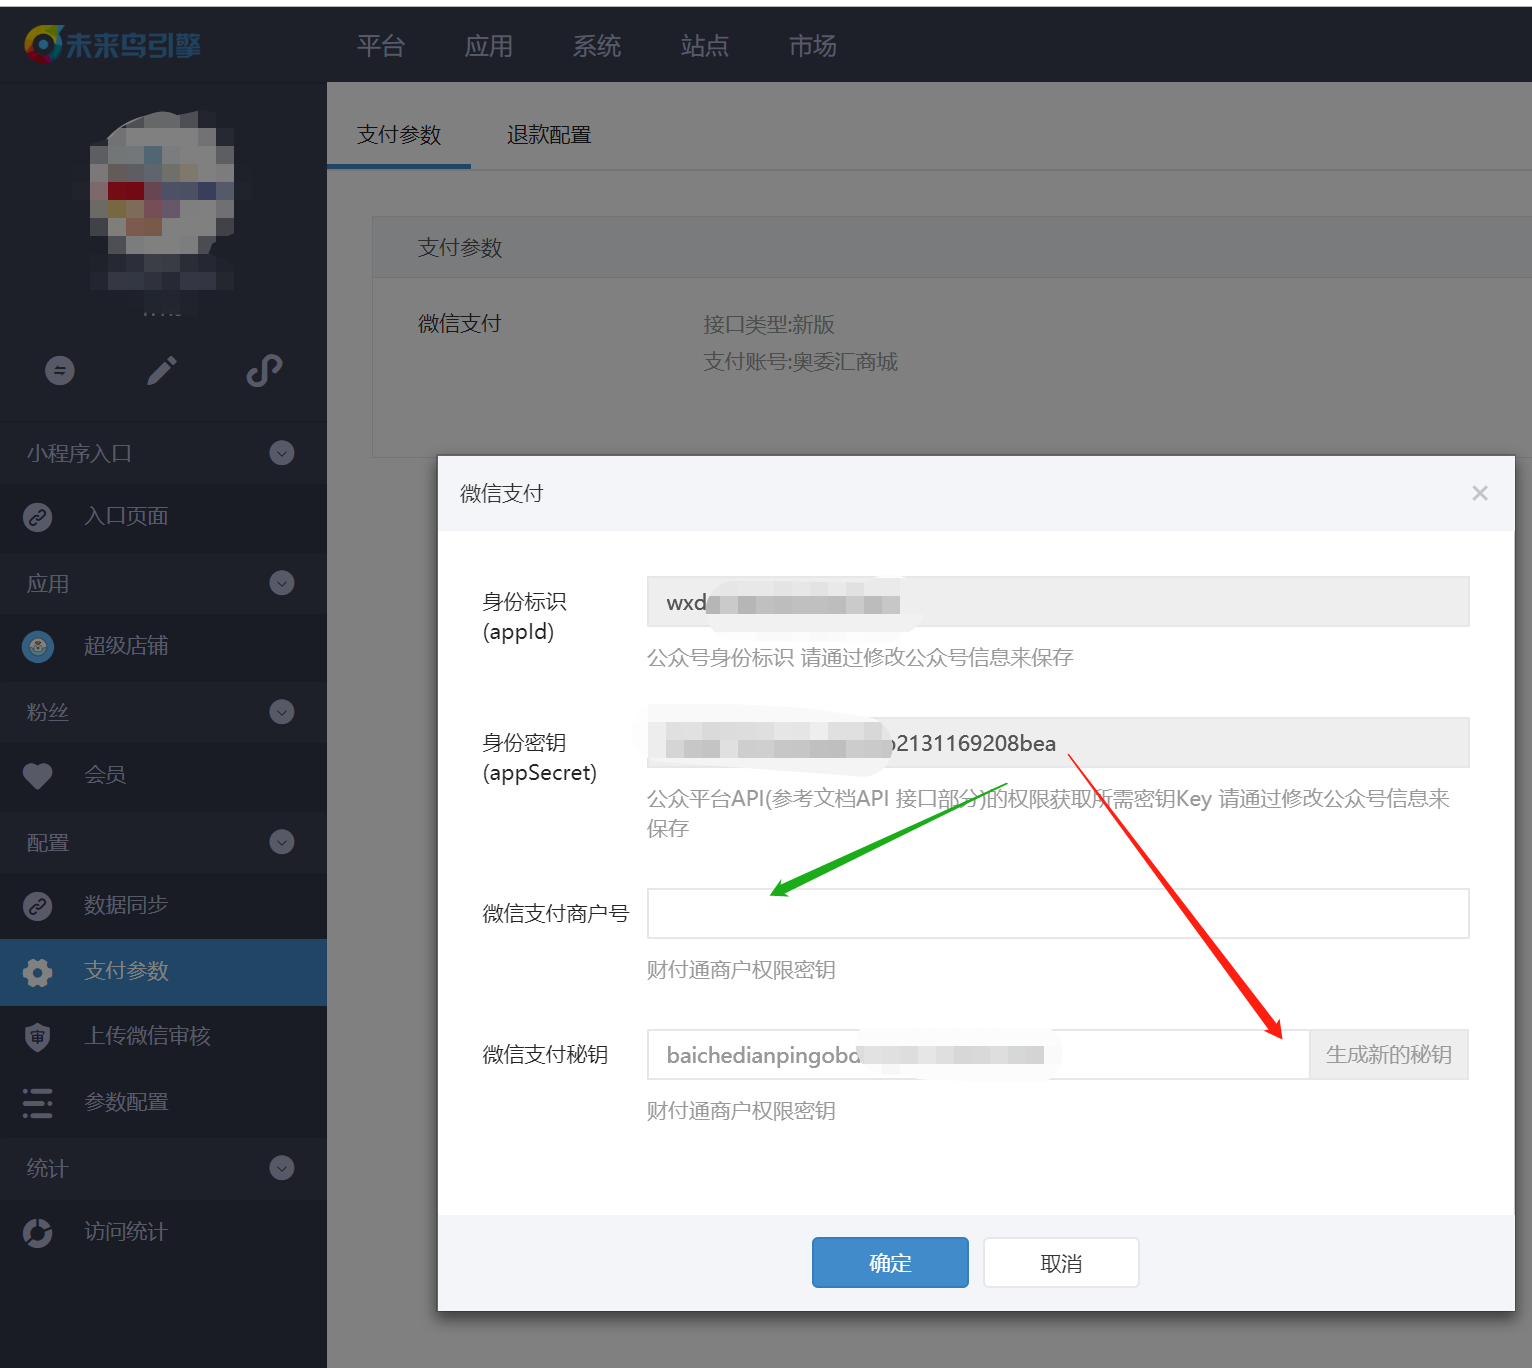This screenshot has width=1532, height=1368.
Task: Click the chain link icon under avatar
Action: pyautogui.click(x=264, y=371)
